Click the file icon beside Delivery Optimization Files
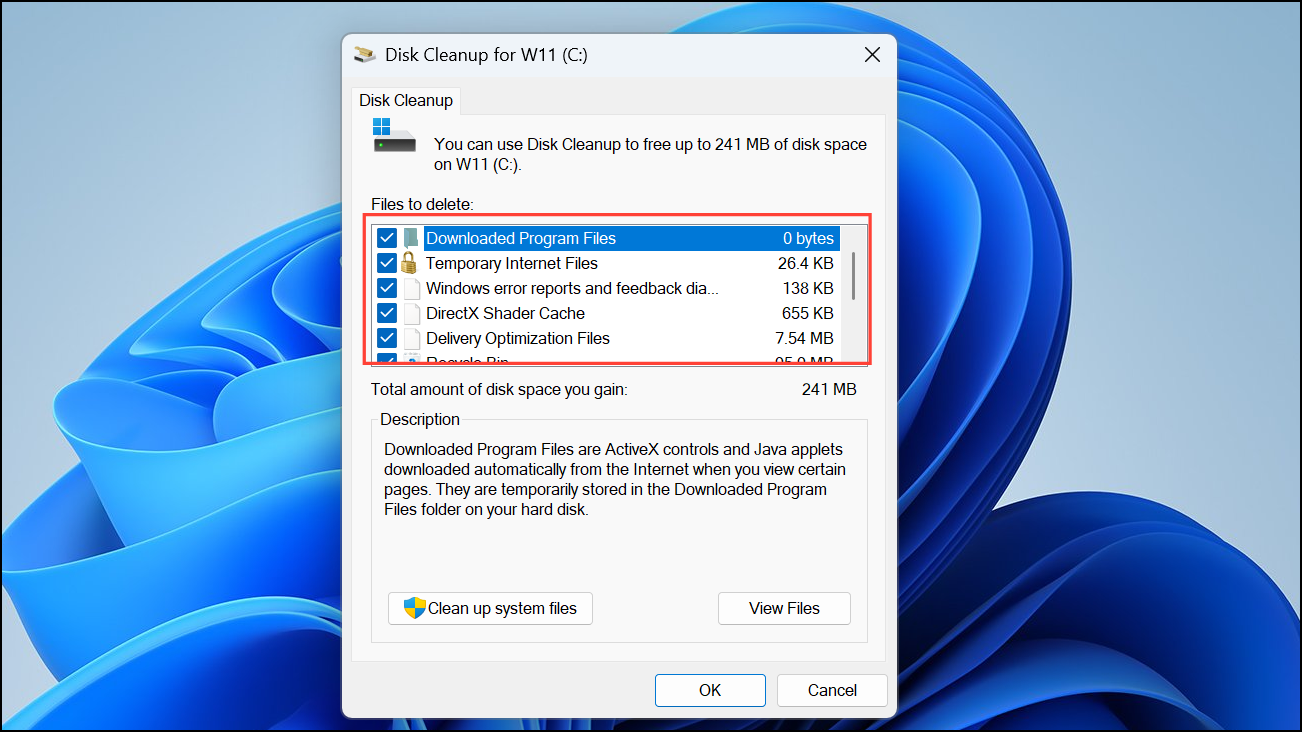Viewport: 1302px width, 732px height. pyautogui.click(x=411, y=338)
